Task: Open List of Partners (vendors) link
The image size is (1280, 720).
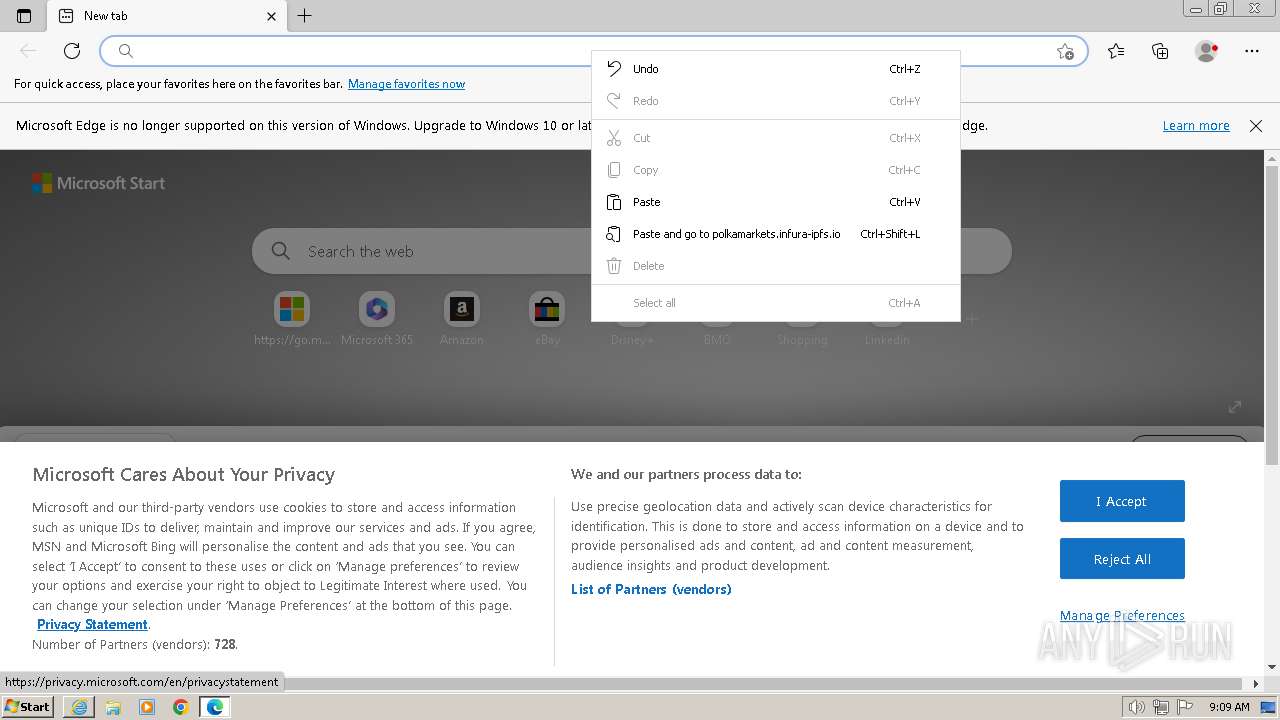Action: point(651,589)
